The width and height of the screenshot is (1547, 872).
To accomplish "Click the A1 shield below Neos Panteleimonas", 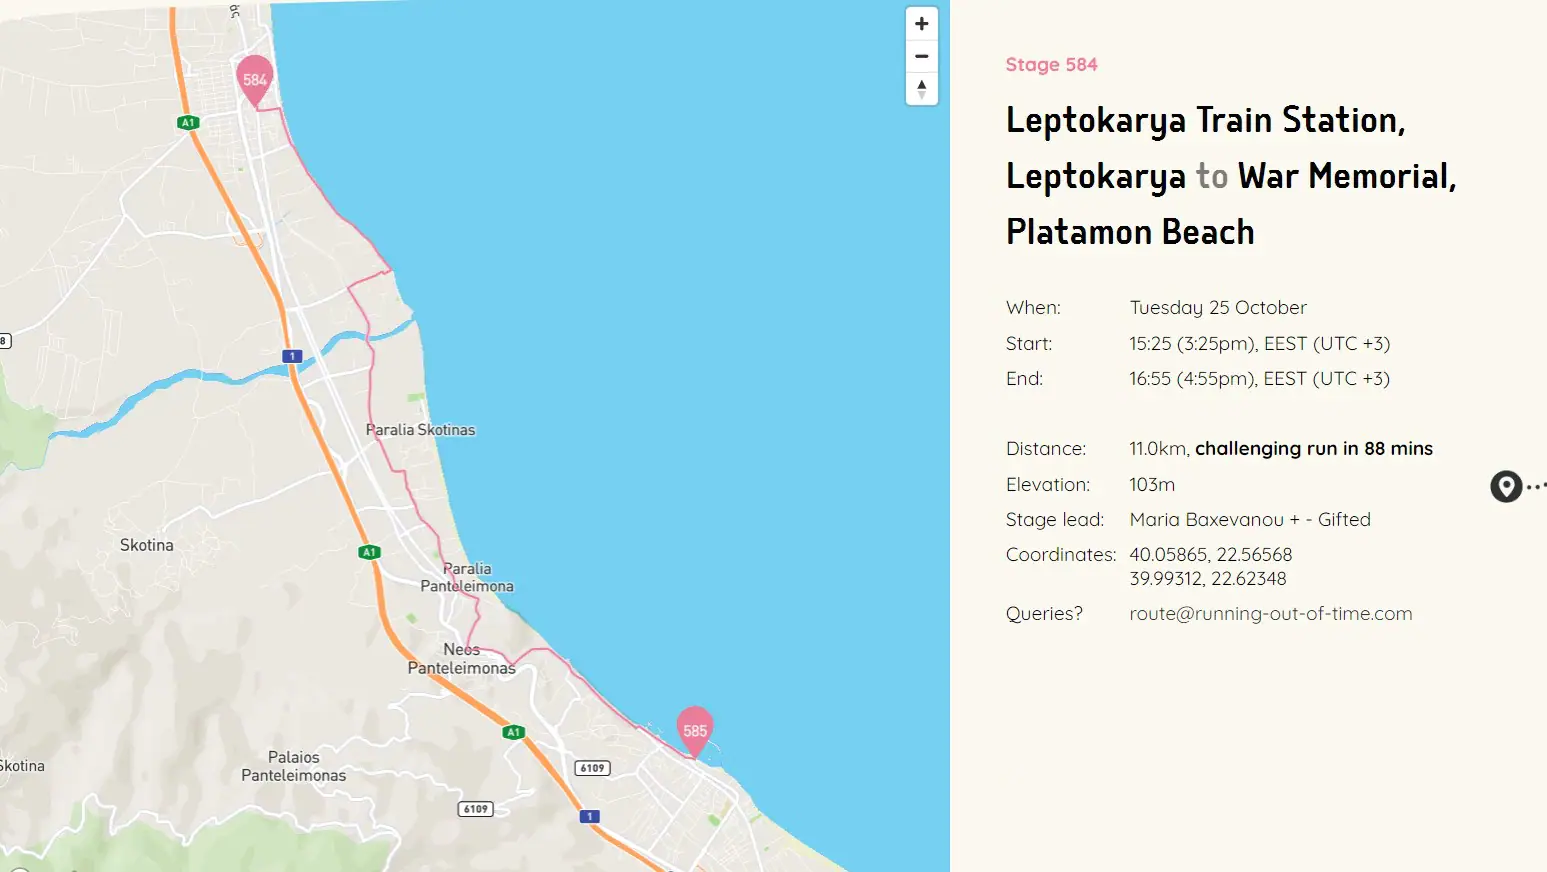I will (x=513, y=732).
